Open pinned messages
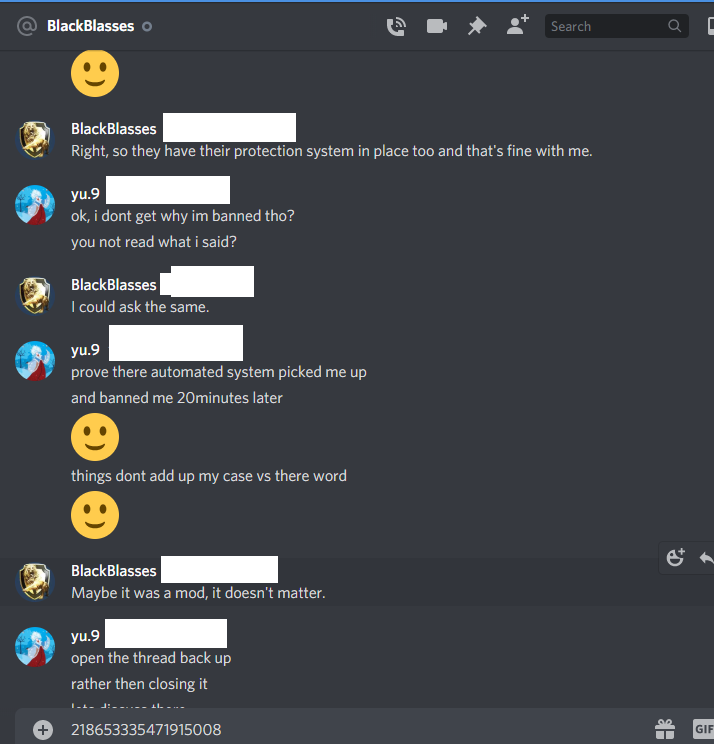 tap(477, 26)
